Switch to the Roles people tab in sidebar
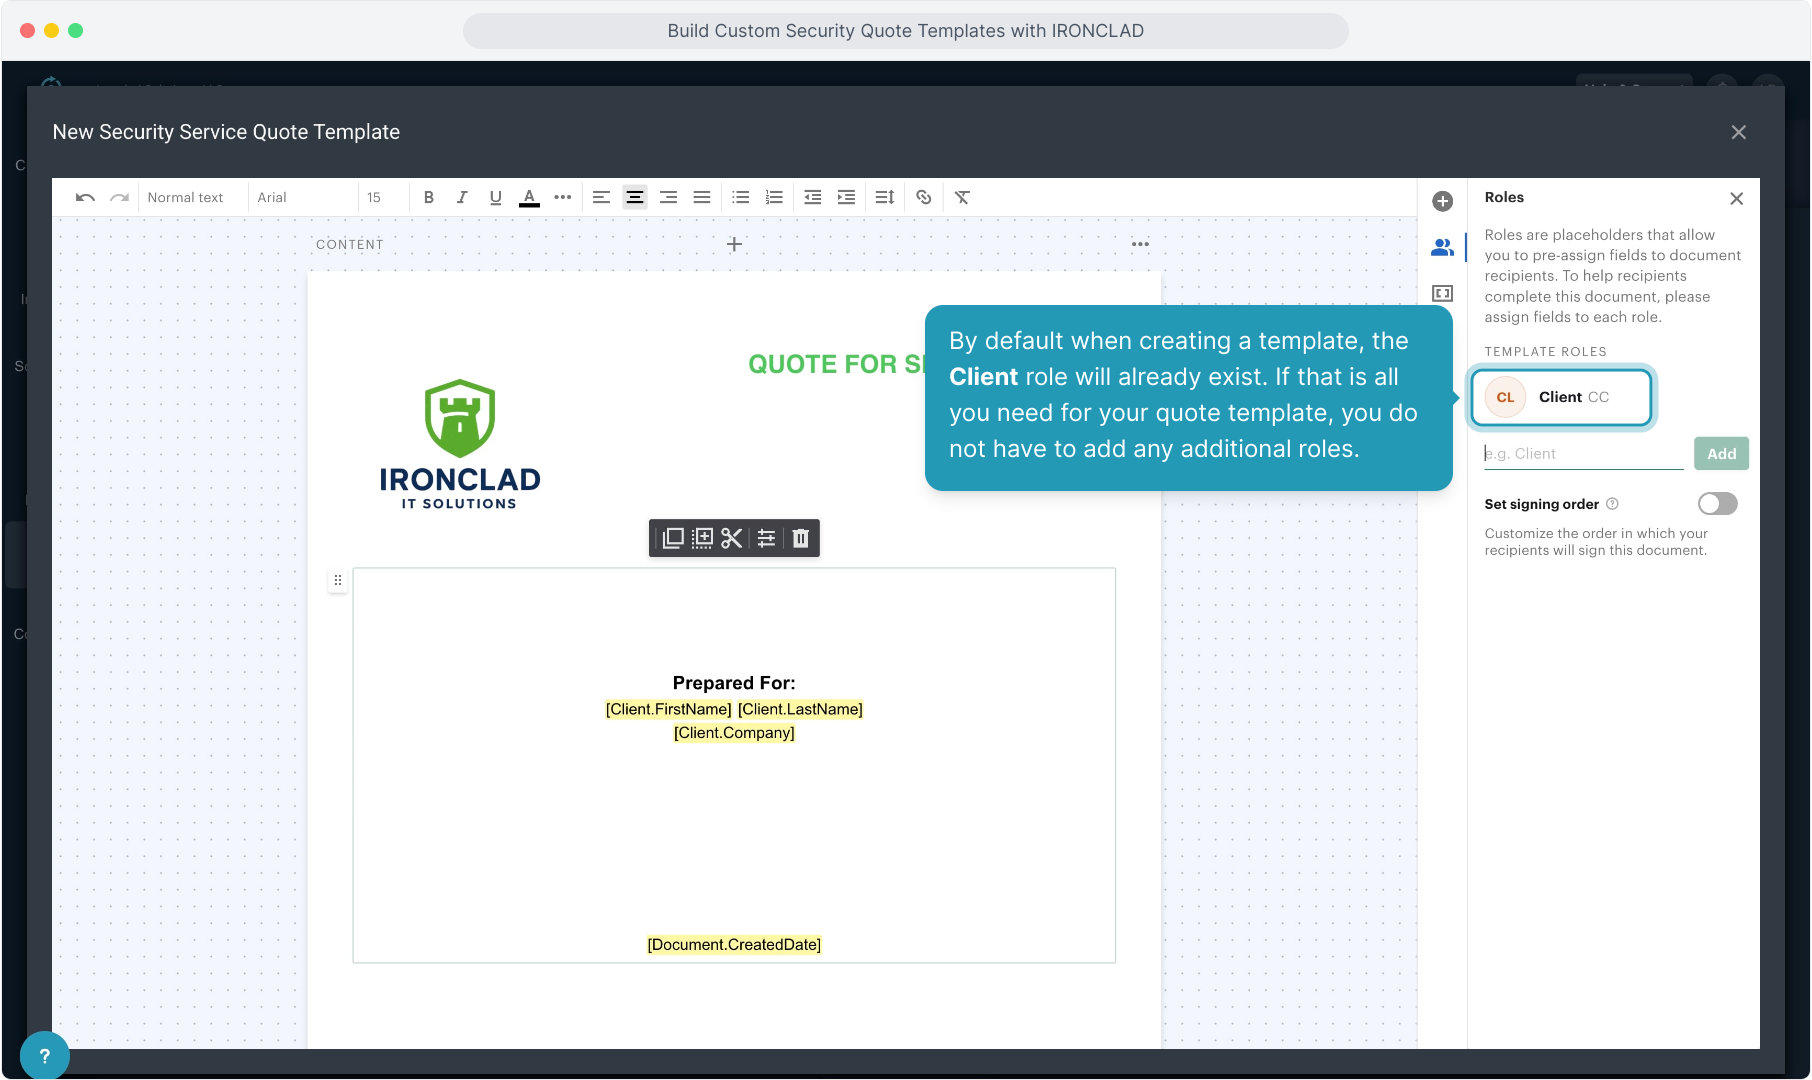 pos(1442,247)
